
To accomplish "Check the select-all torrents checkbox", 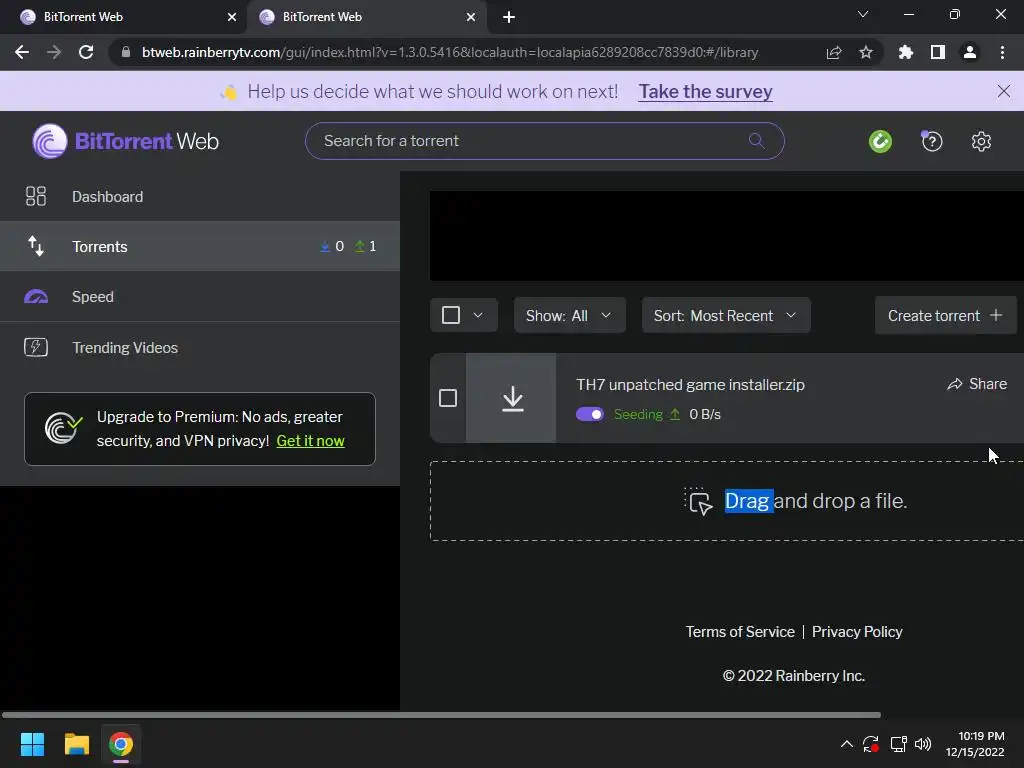I will click(451, 315).
